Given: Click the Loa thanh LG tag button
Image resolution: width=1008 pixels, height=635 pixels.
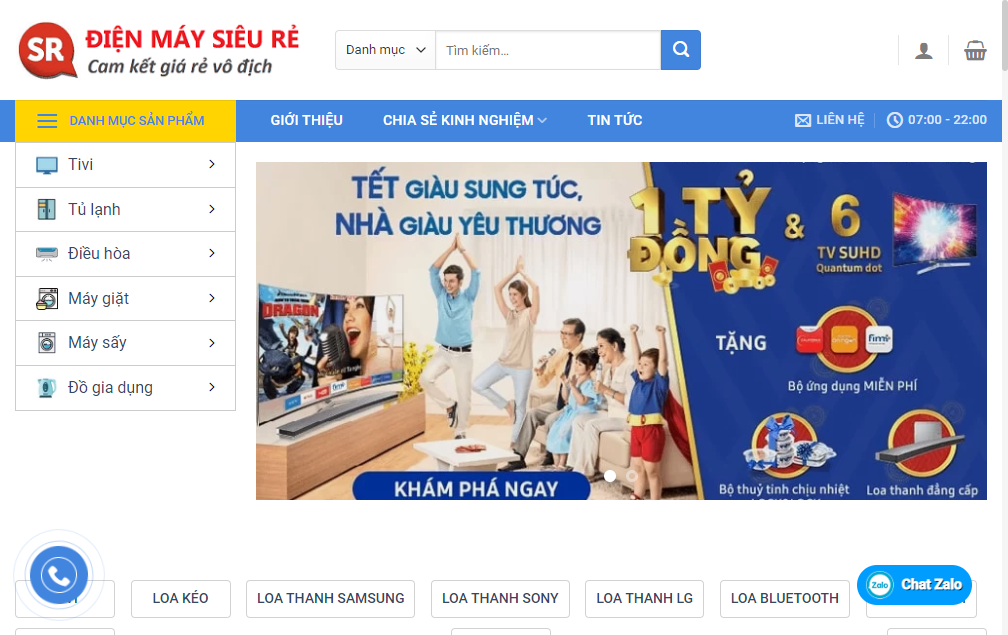Looking at the screenshot, I should 644,598.
